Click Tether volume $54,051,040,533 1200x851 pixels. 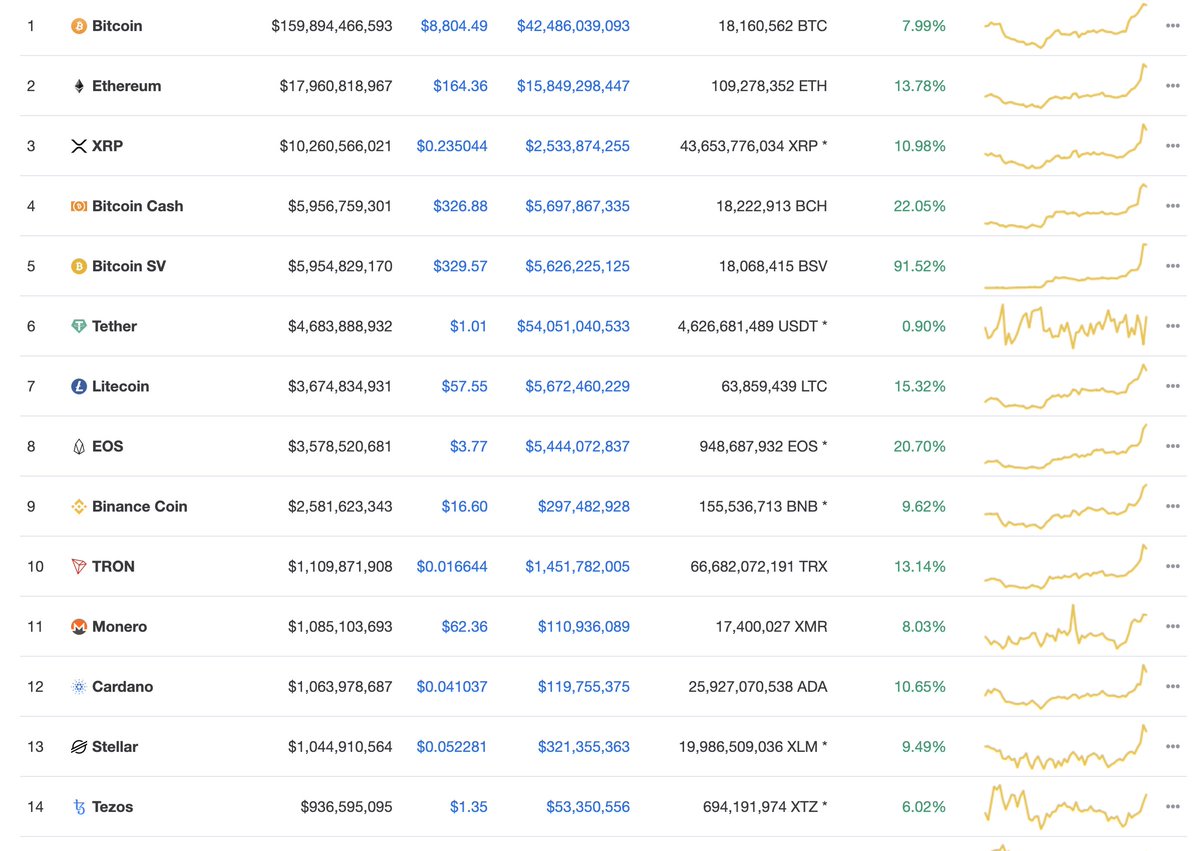click(x=573, y=326)
